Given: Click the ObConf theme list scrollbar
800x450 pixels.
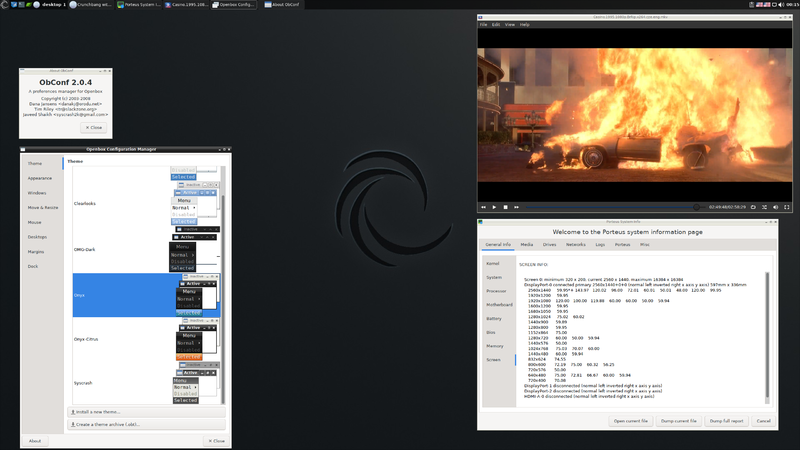Looking at the screenshot, I should coord(222,298).
